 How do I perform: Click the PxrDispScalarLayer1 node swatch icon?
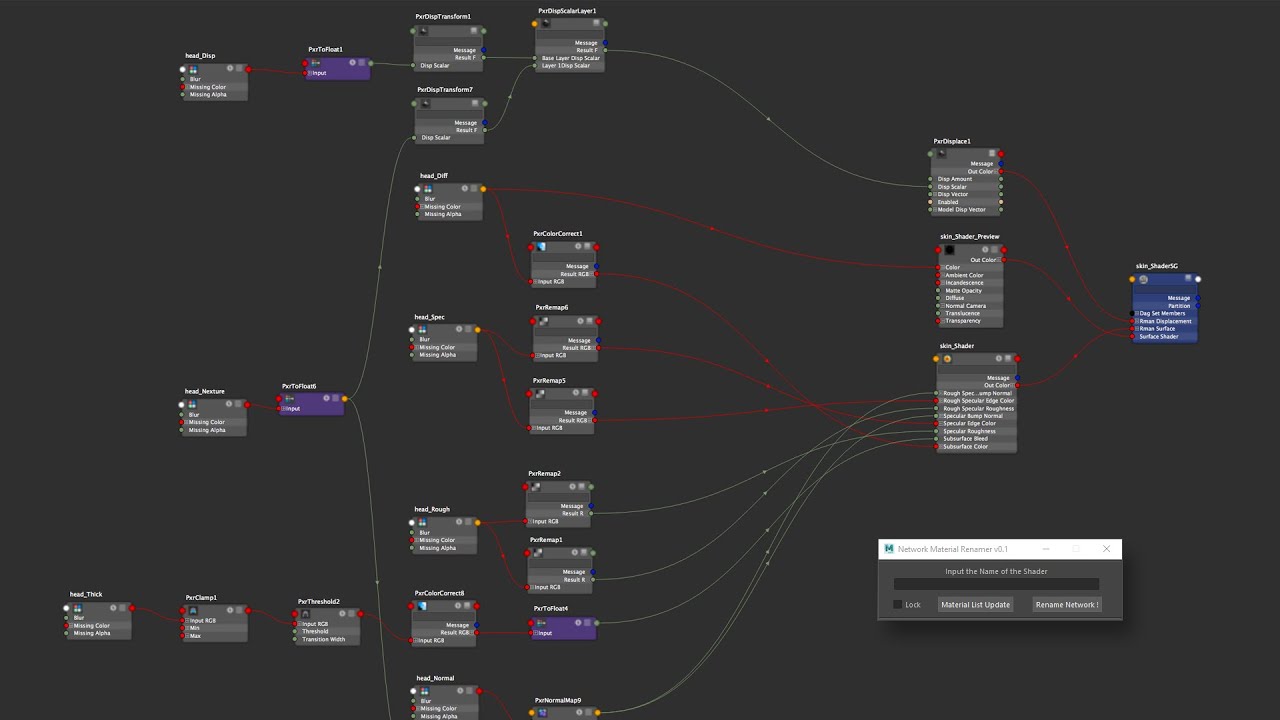[x=546, y=23]
